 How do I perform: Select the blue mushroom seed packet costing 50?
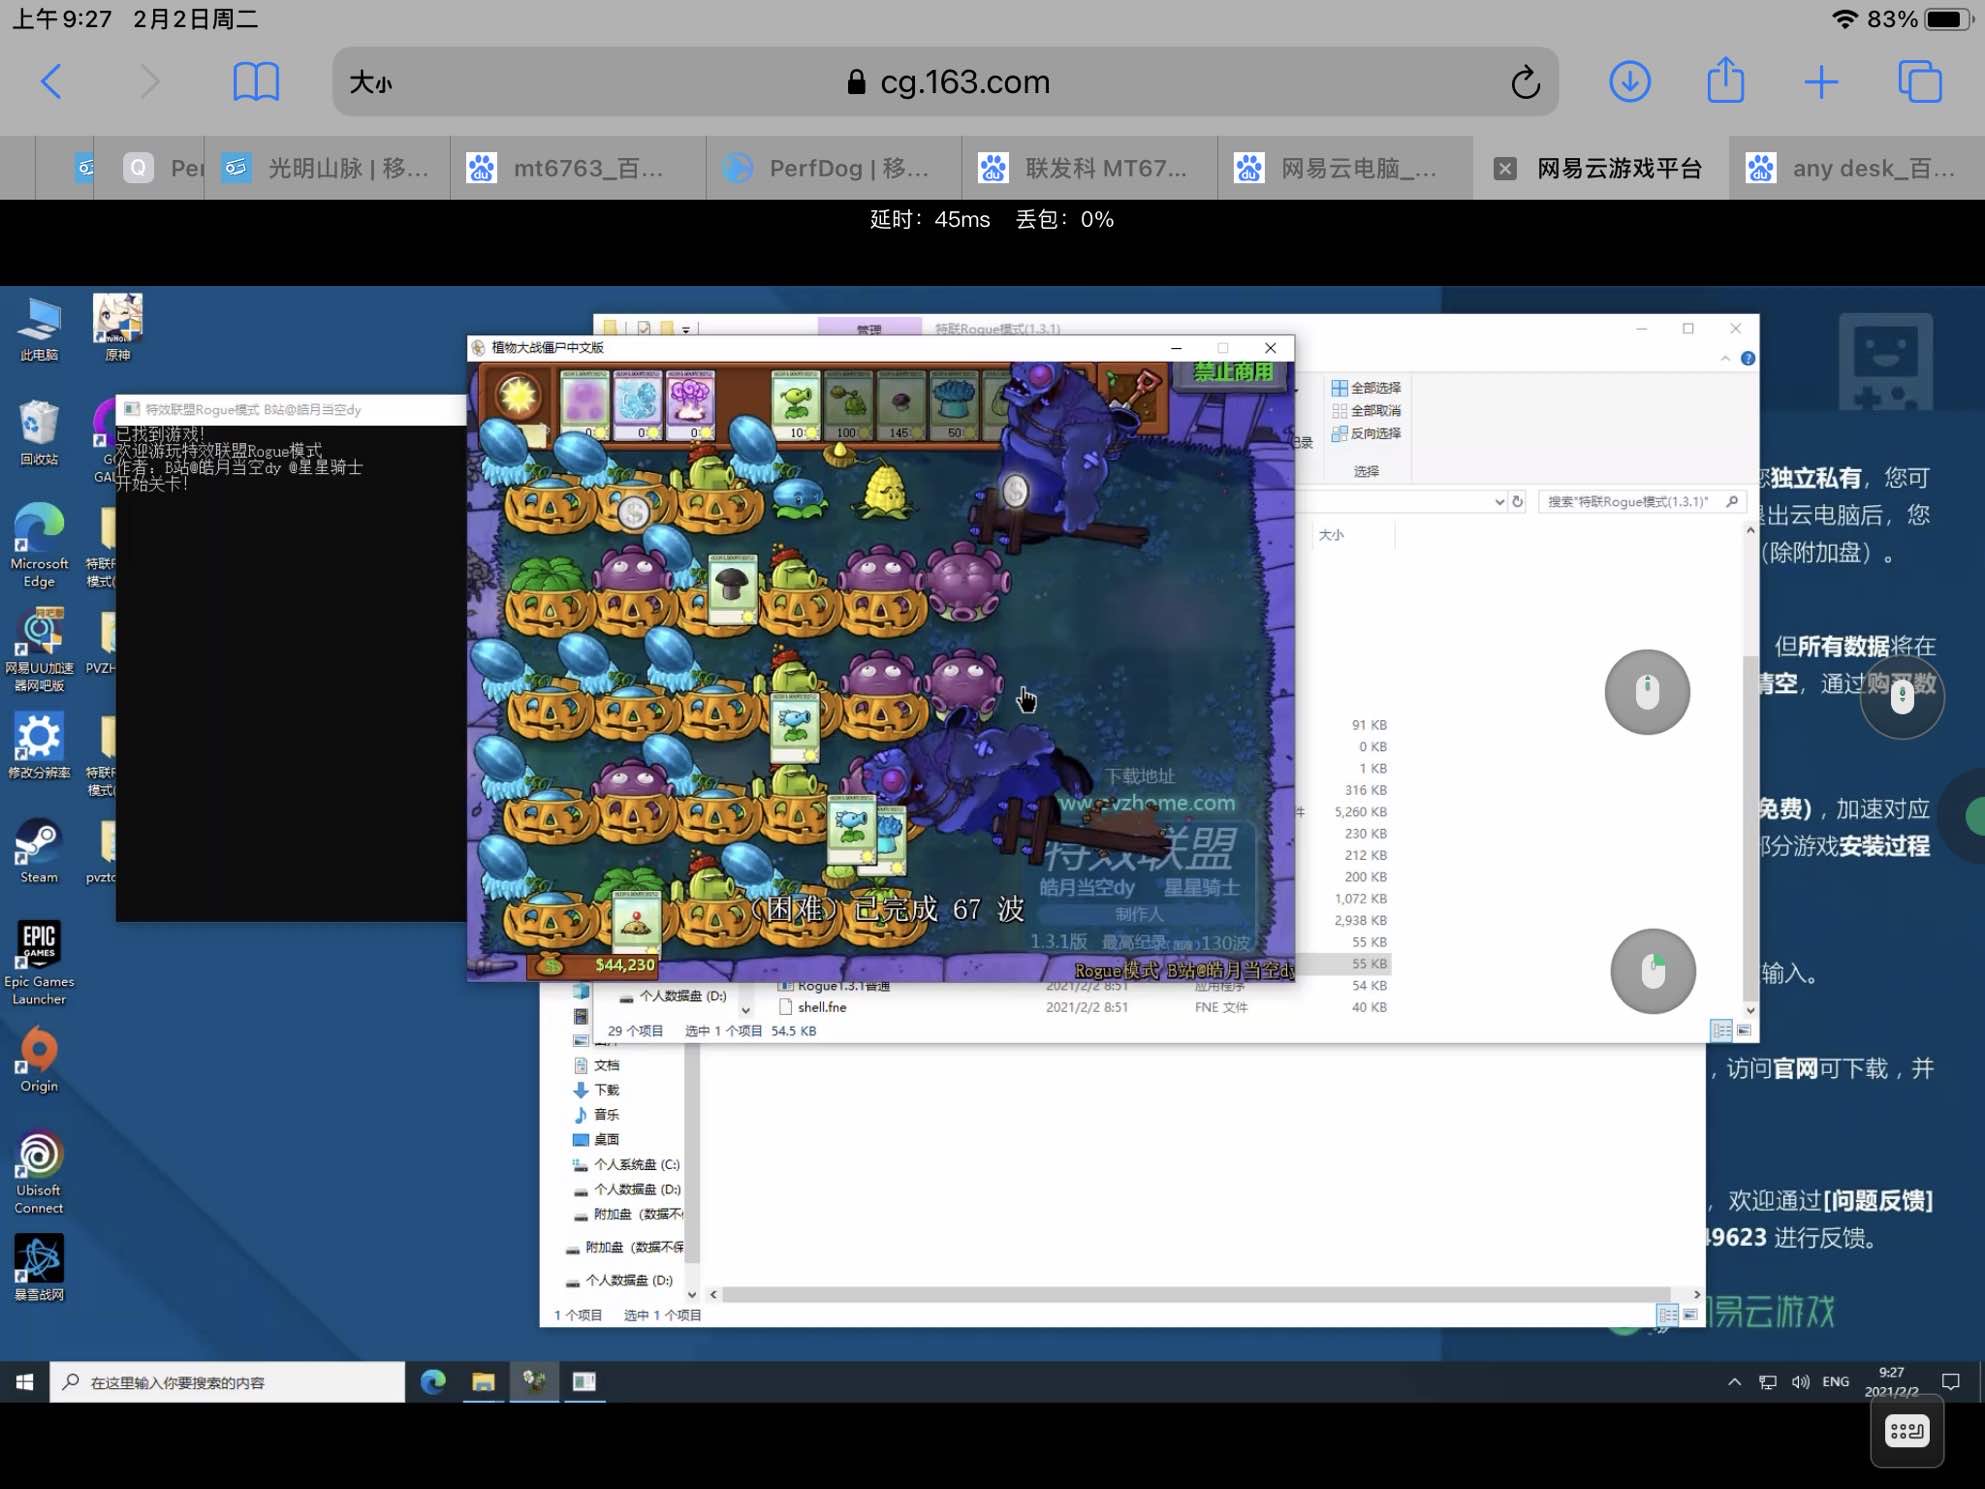click(955, 405)
